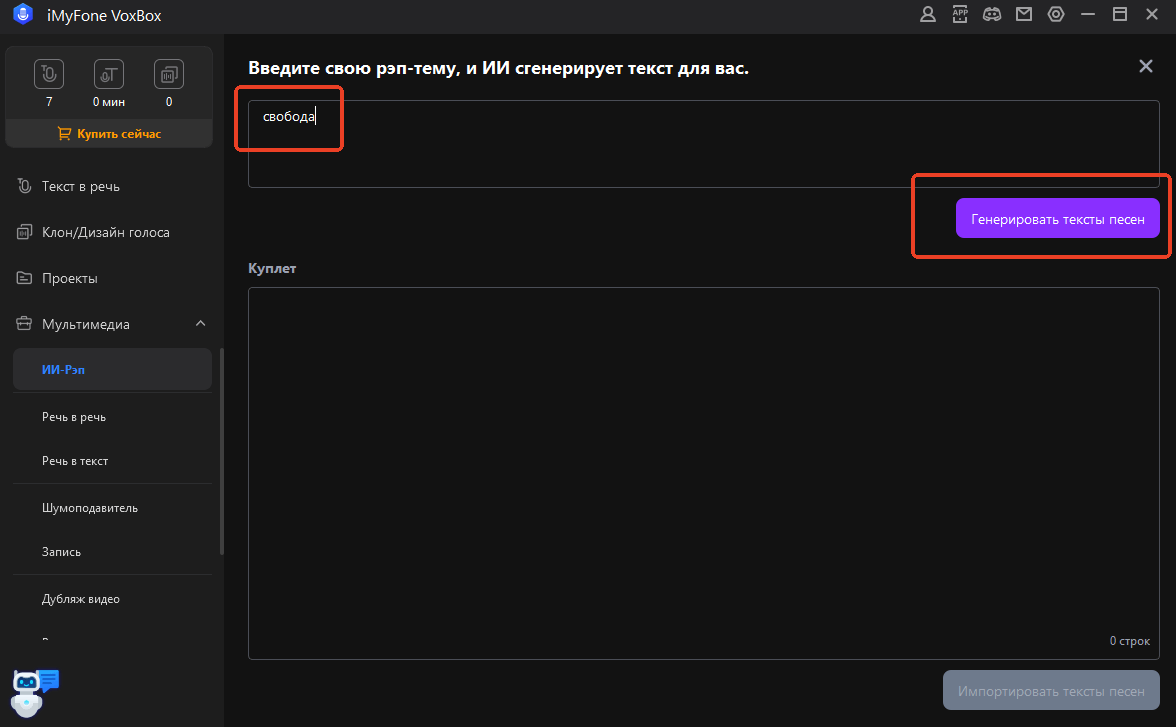Screen dimensions: 1176x727
Task: Open the user account profile icon
Action: tap(928, 14)
